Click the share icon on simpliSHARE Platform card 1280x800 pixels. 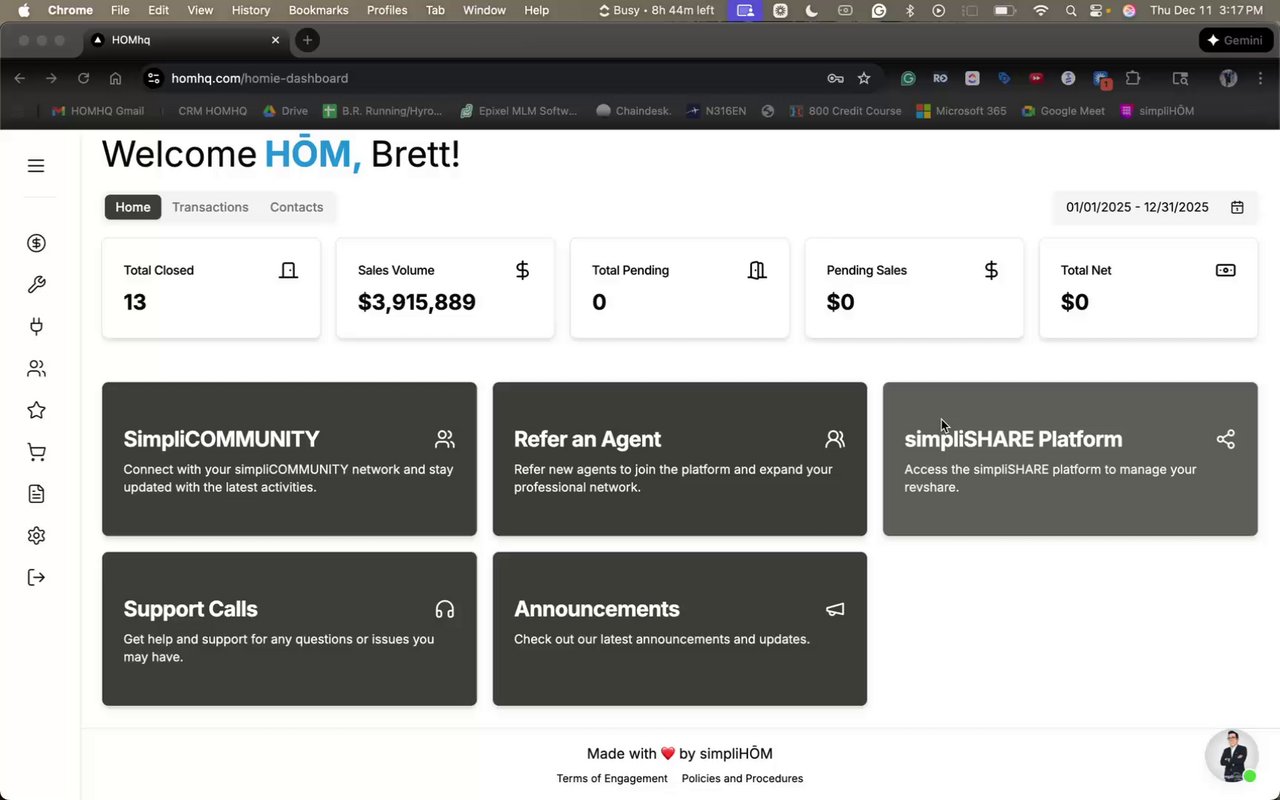[x=1225, y=439]
